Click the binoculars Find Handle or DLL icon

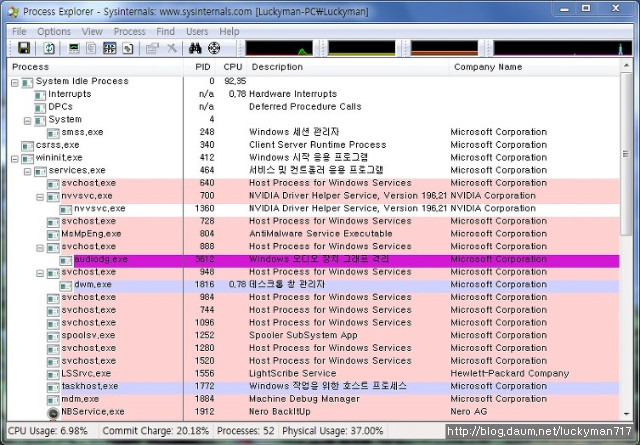point(195,48)
